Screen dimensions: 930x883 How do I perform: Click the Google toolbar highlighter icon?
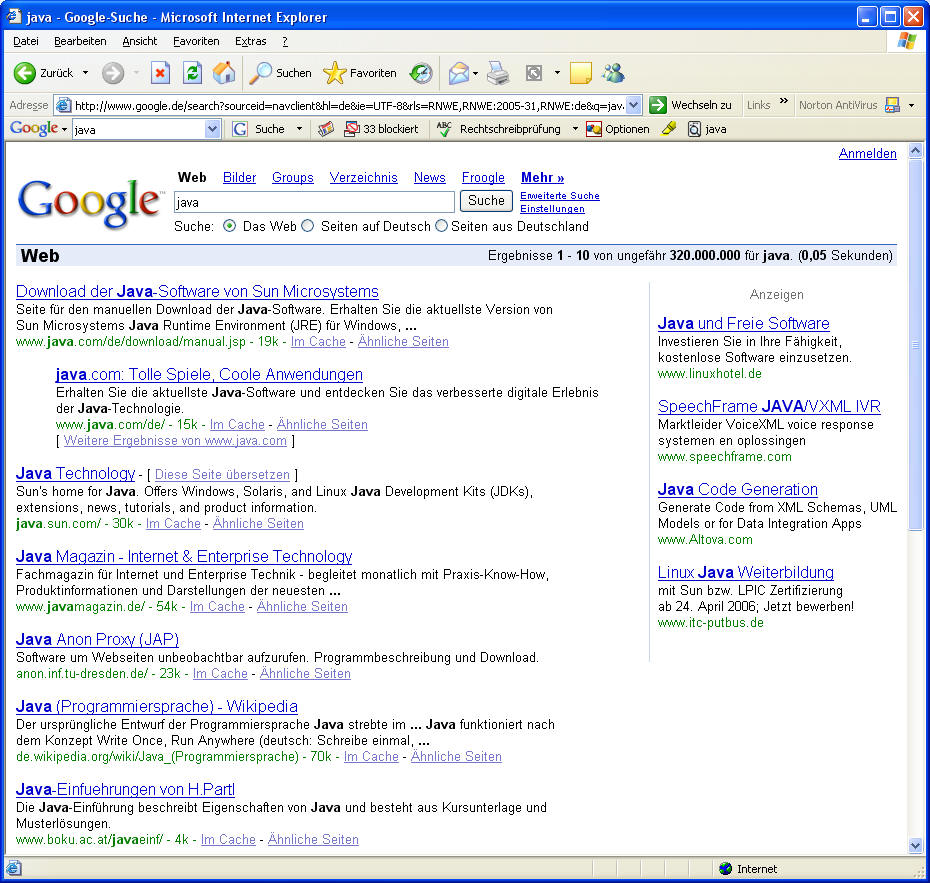pos(670,129)
